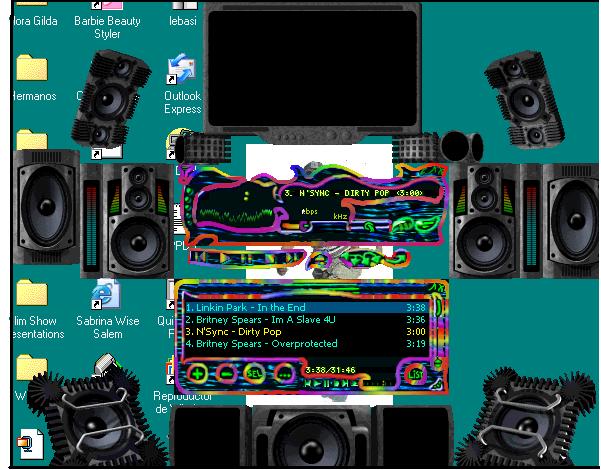The image size is (601, 470).
Task: Click mini next-track button in playlist window
Action: click(345, 383)
